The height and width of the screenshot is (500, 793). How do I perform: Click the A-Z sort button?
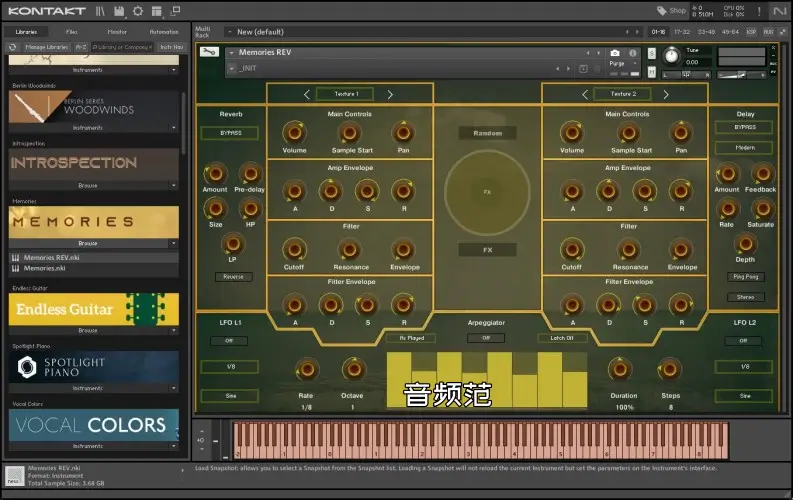click(81, 47)
